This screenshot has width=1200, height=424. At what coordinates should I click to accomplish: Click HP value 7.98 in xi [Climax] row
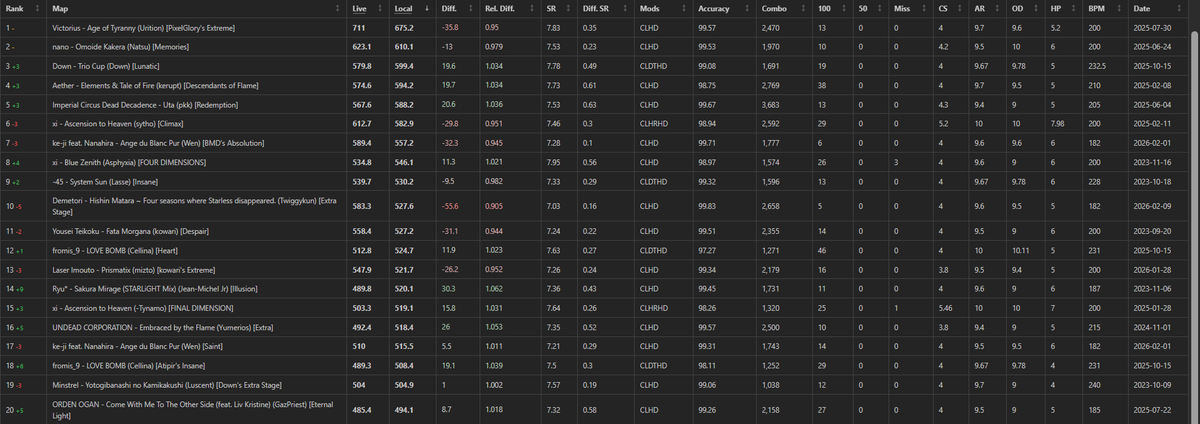pyautogui.click(x=1057, y=123)
